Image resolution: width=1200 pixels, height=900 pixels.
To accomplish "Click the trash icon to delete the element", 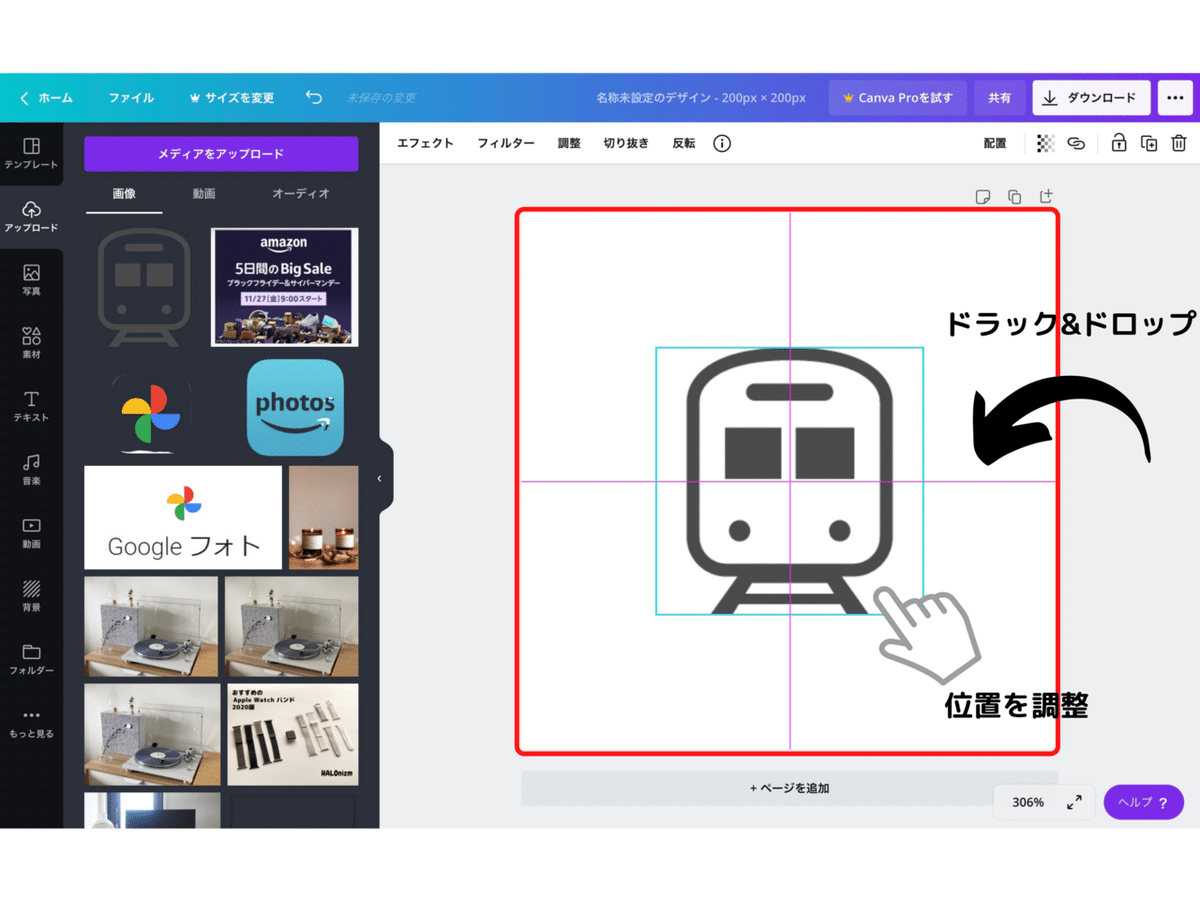I will [1178, 143].
